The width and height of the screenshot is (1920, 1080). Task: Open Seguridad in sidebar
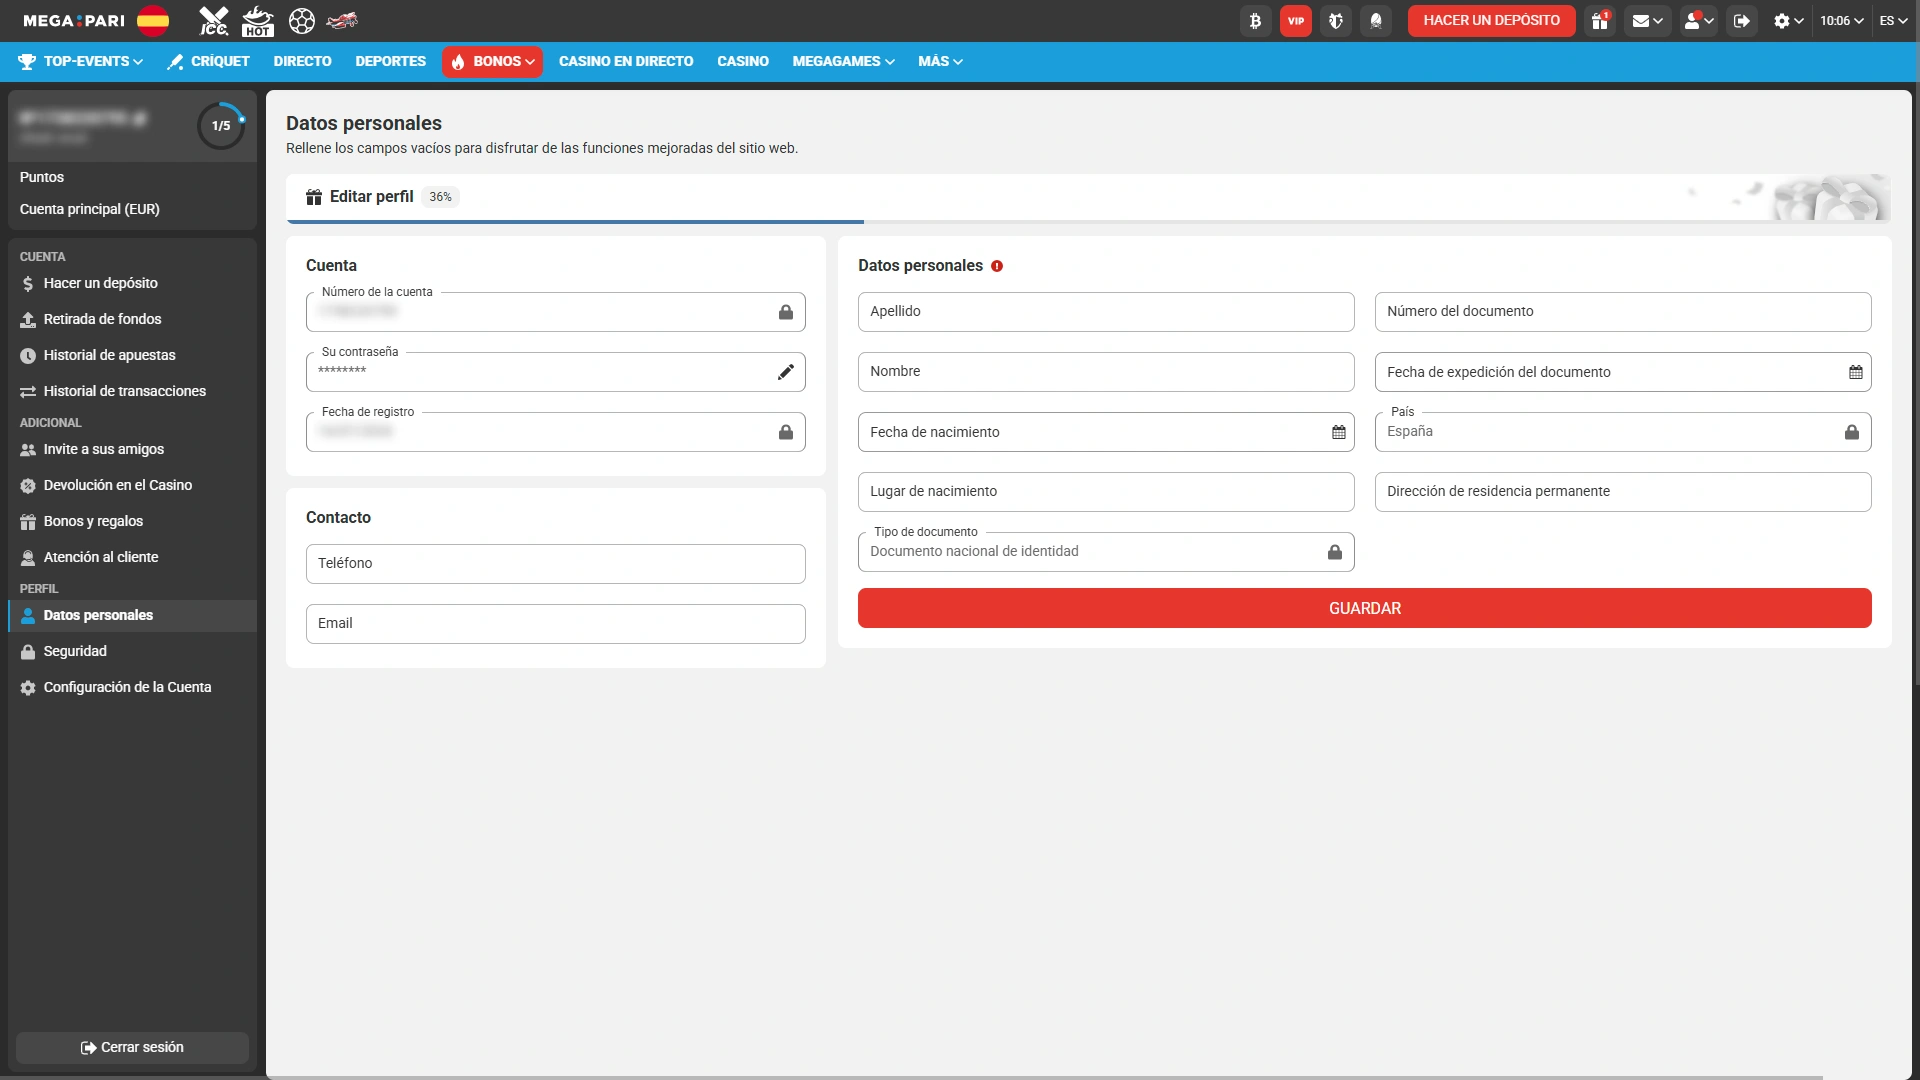click(132, 651)
